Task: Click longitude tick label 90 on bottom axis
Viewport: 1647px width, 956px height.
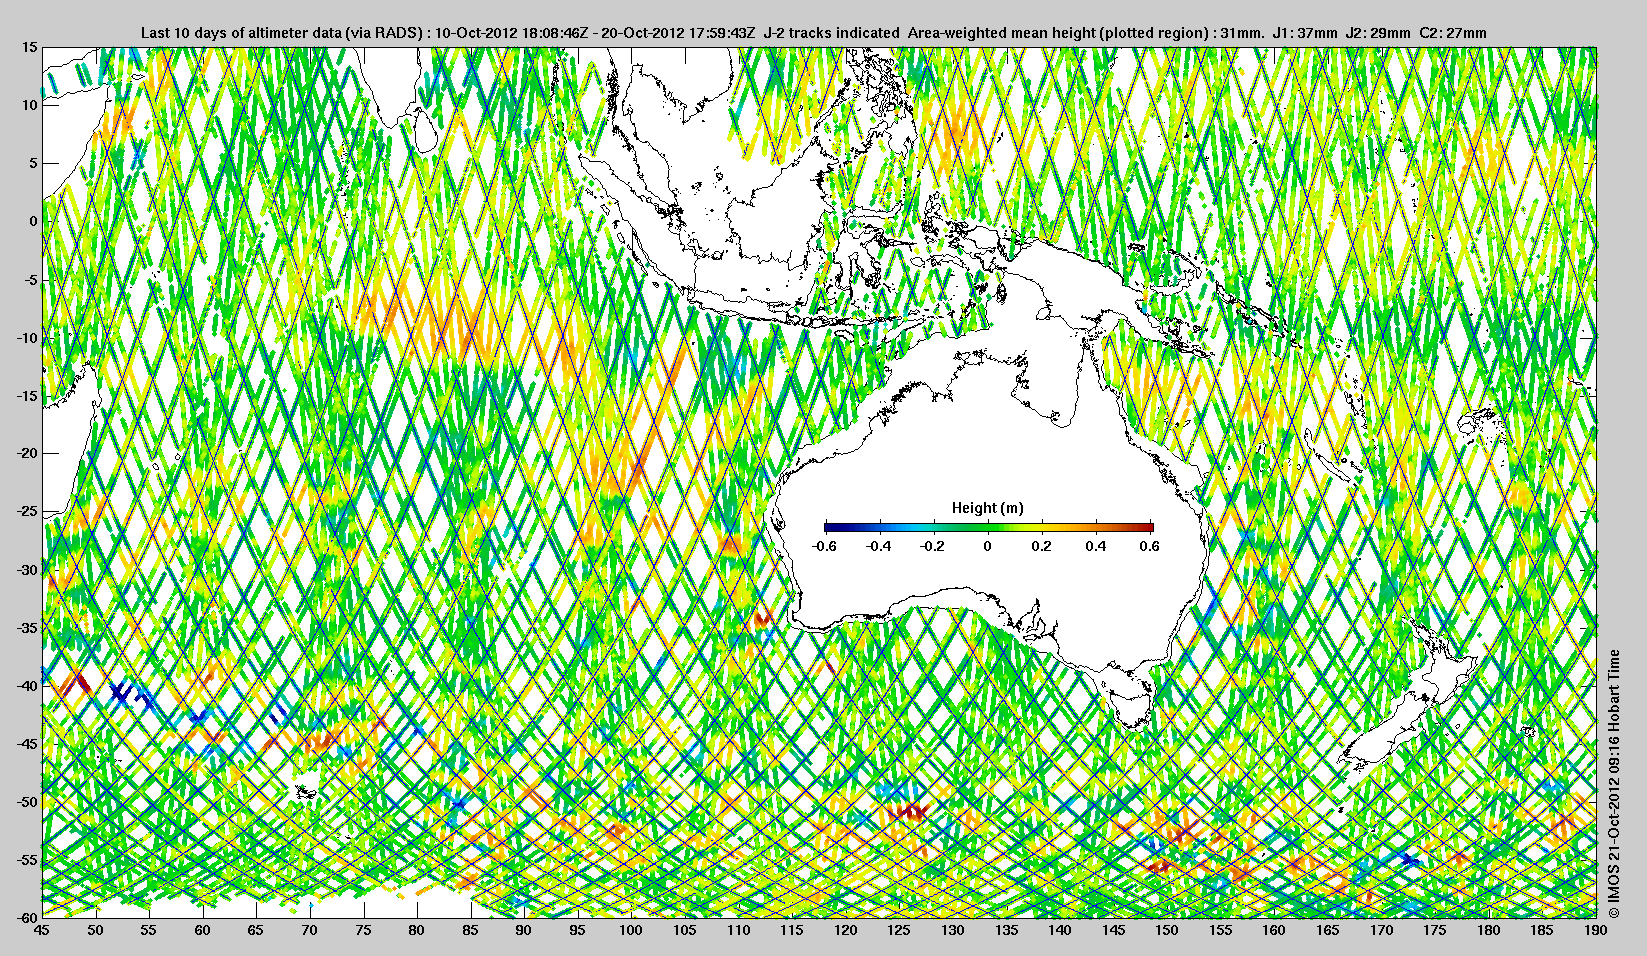Action: [524, 930]
